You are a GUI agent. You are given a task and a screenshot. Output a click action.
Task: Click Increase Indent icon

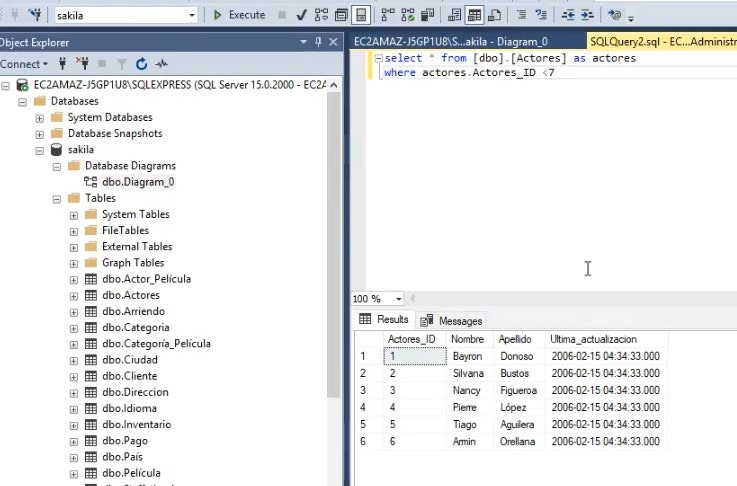point(588,15)
